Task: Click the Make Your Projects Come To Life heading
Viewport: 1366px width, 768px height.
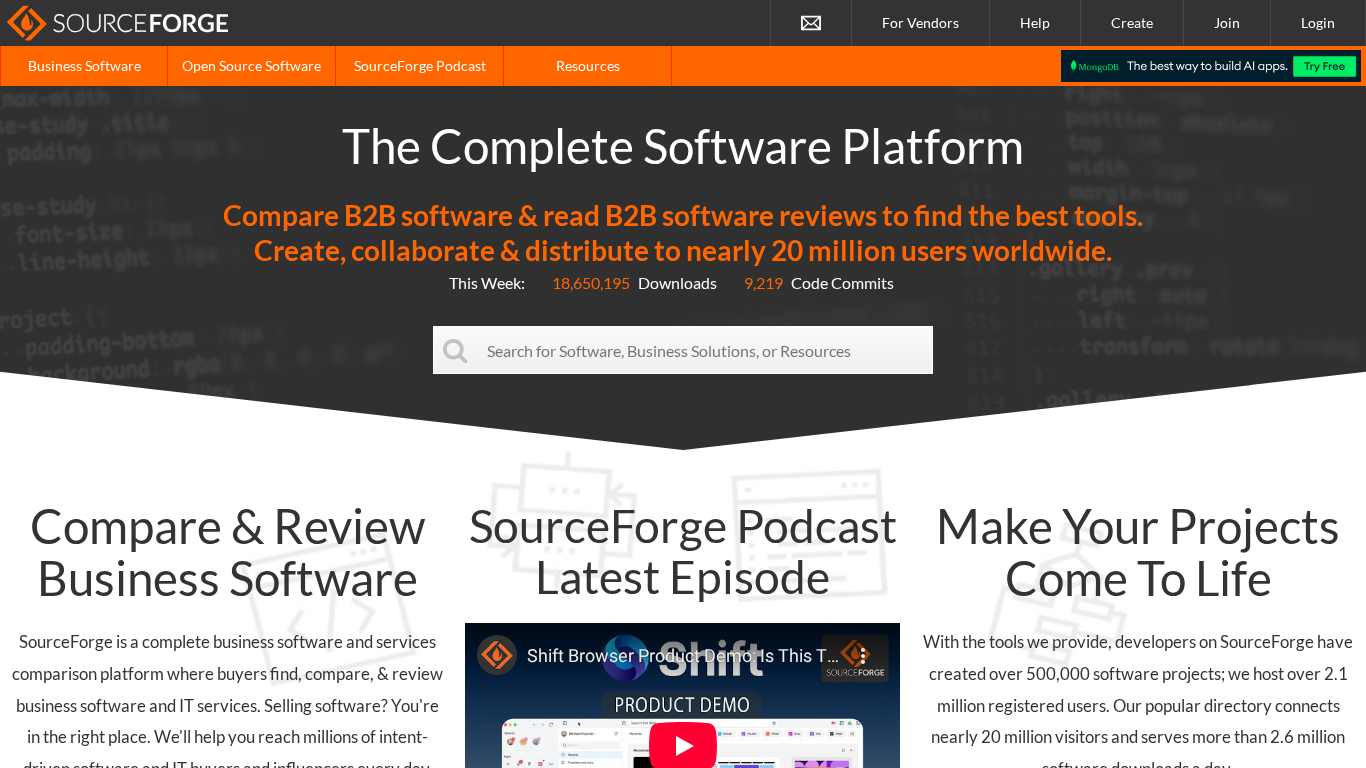Action: click(1138, 553)
